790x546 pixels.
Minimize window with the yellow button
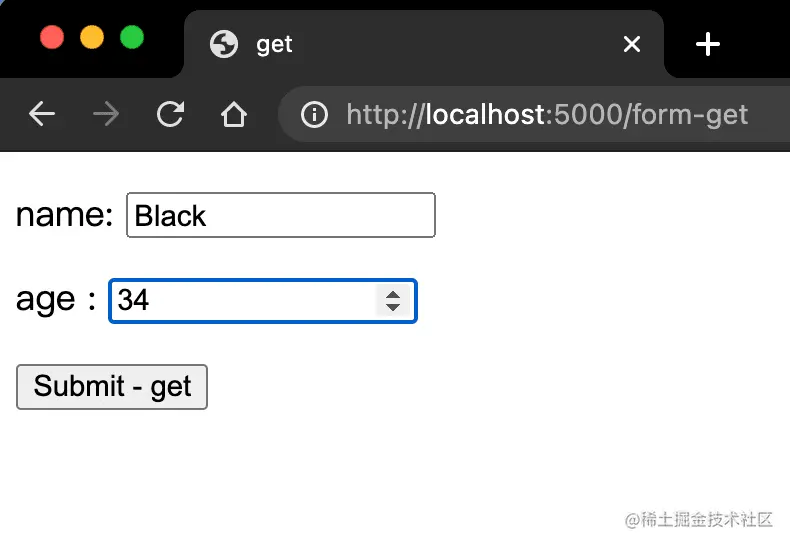point(92,37)
